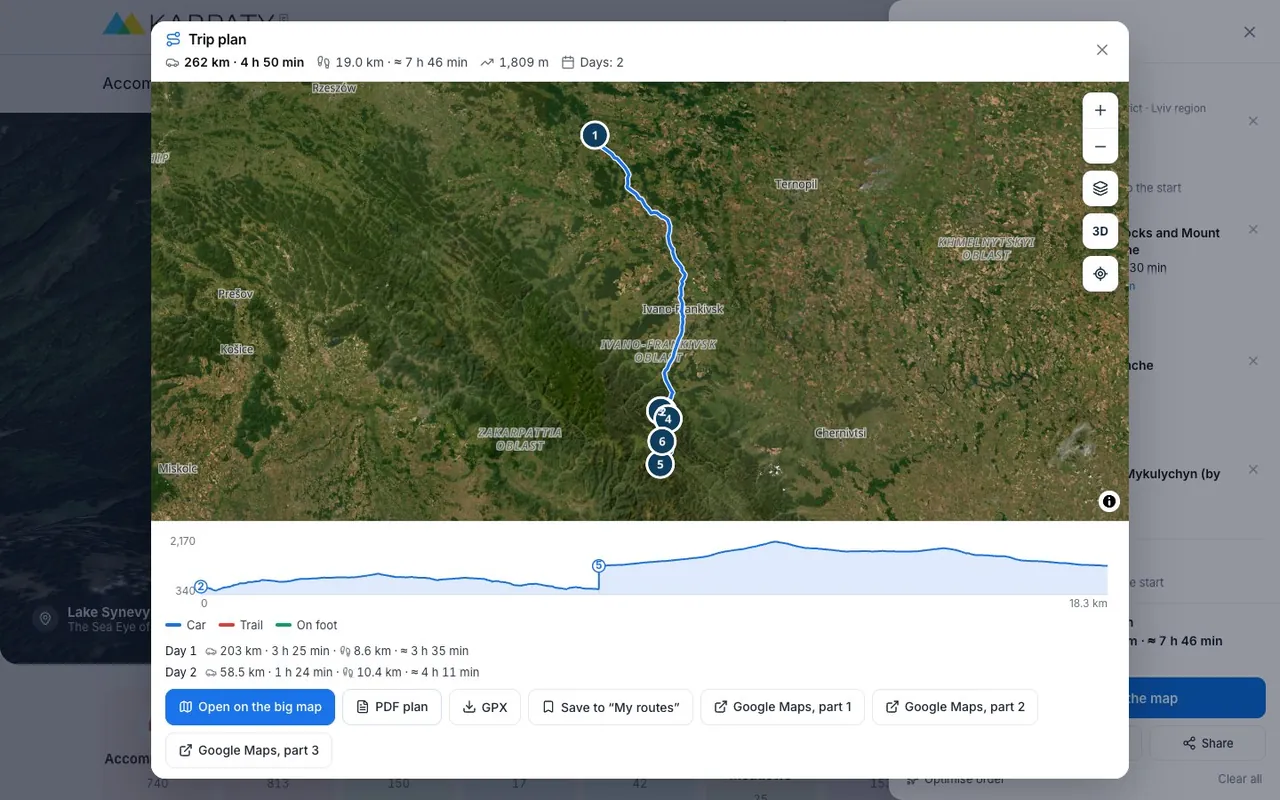Click the Prešov label on the map
Image resolution: width=1280 pixels, height=800 pixels.
[x=236, y=294]
